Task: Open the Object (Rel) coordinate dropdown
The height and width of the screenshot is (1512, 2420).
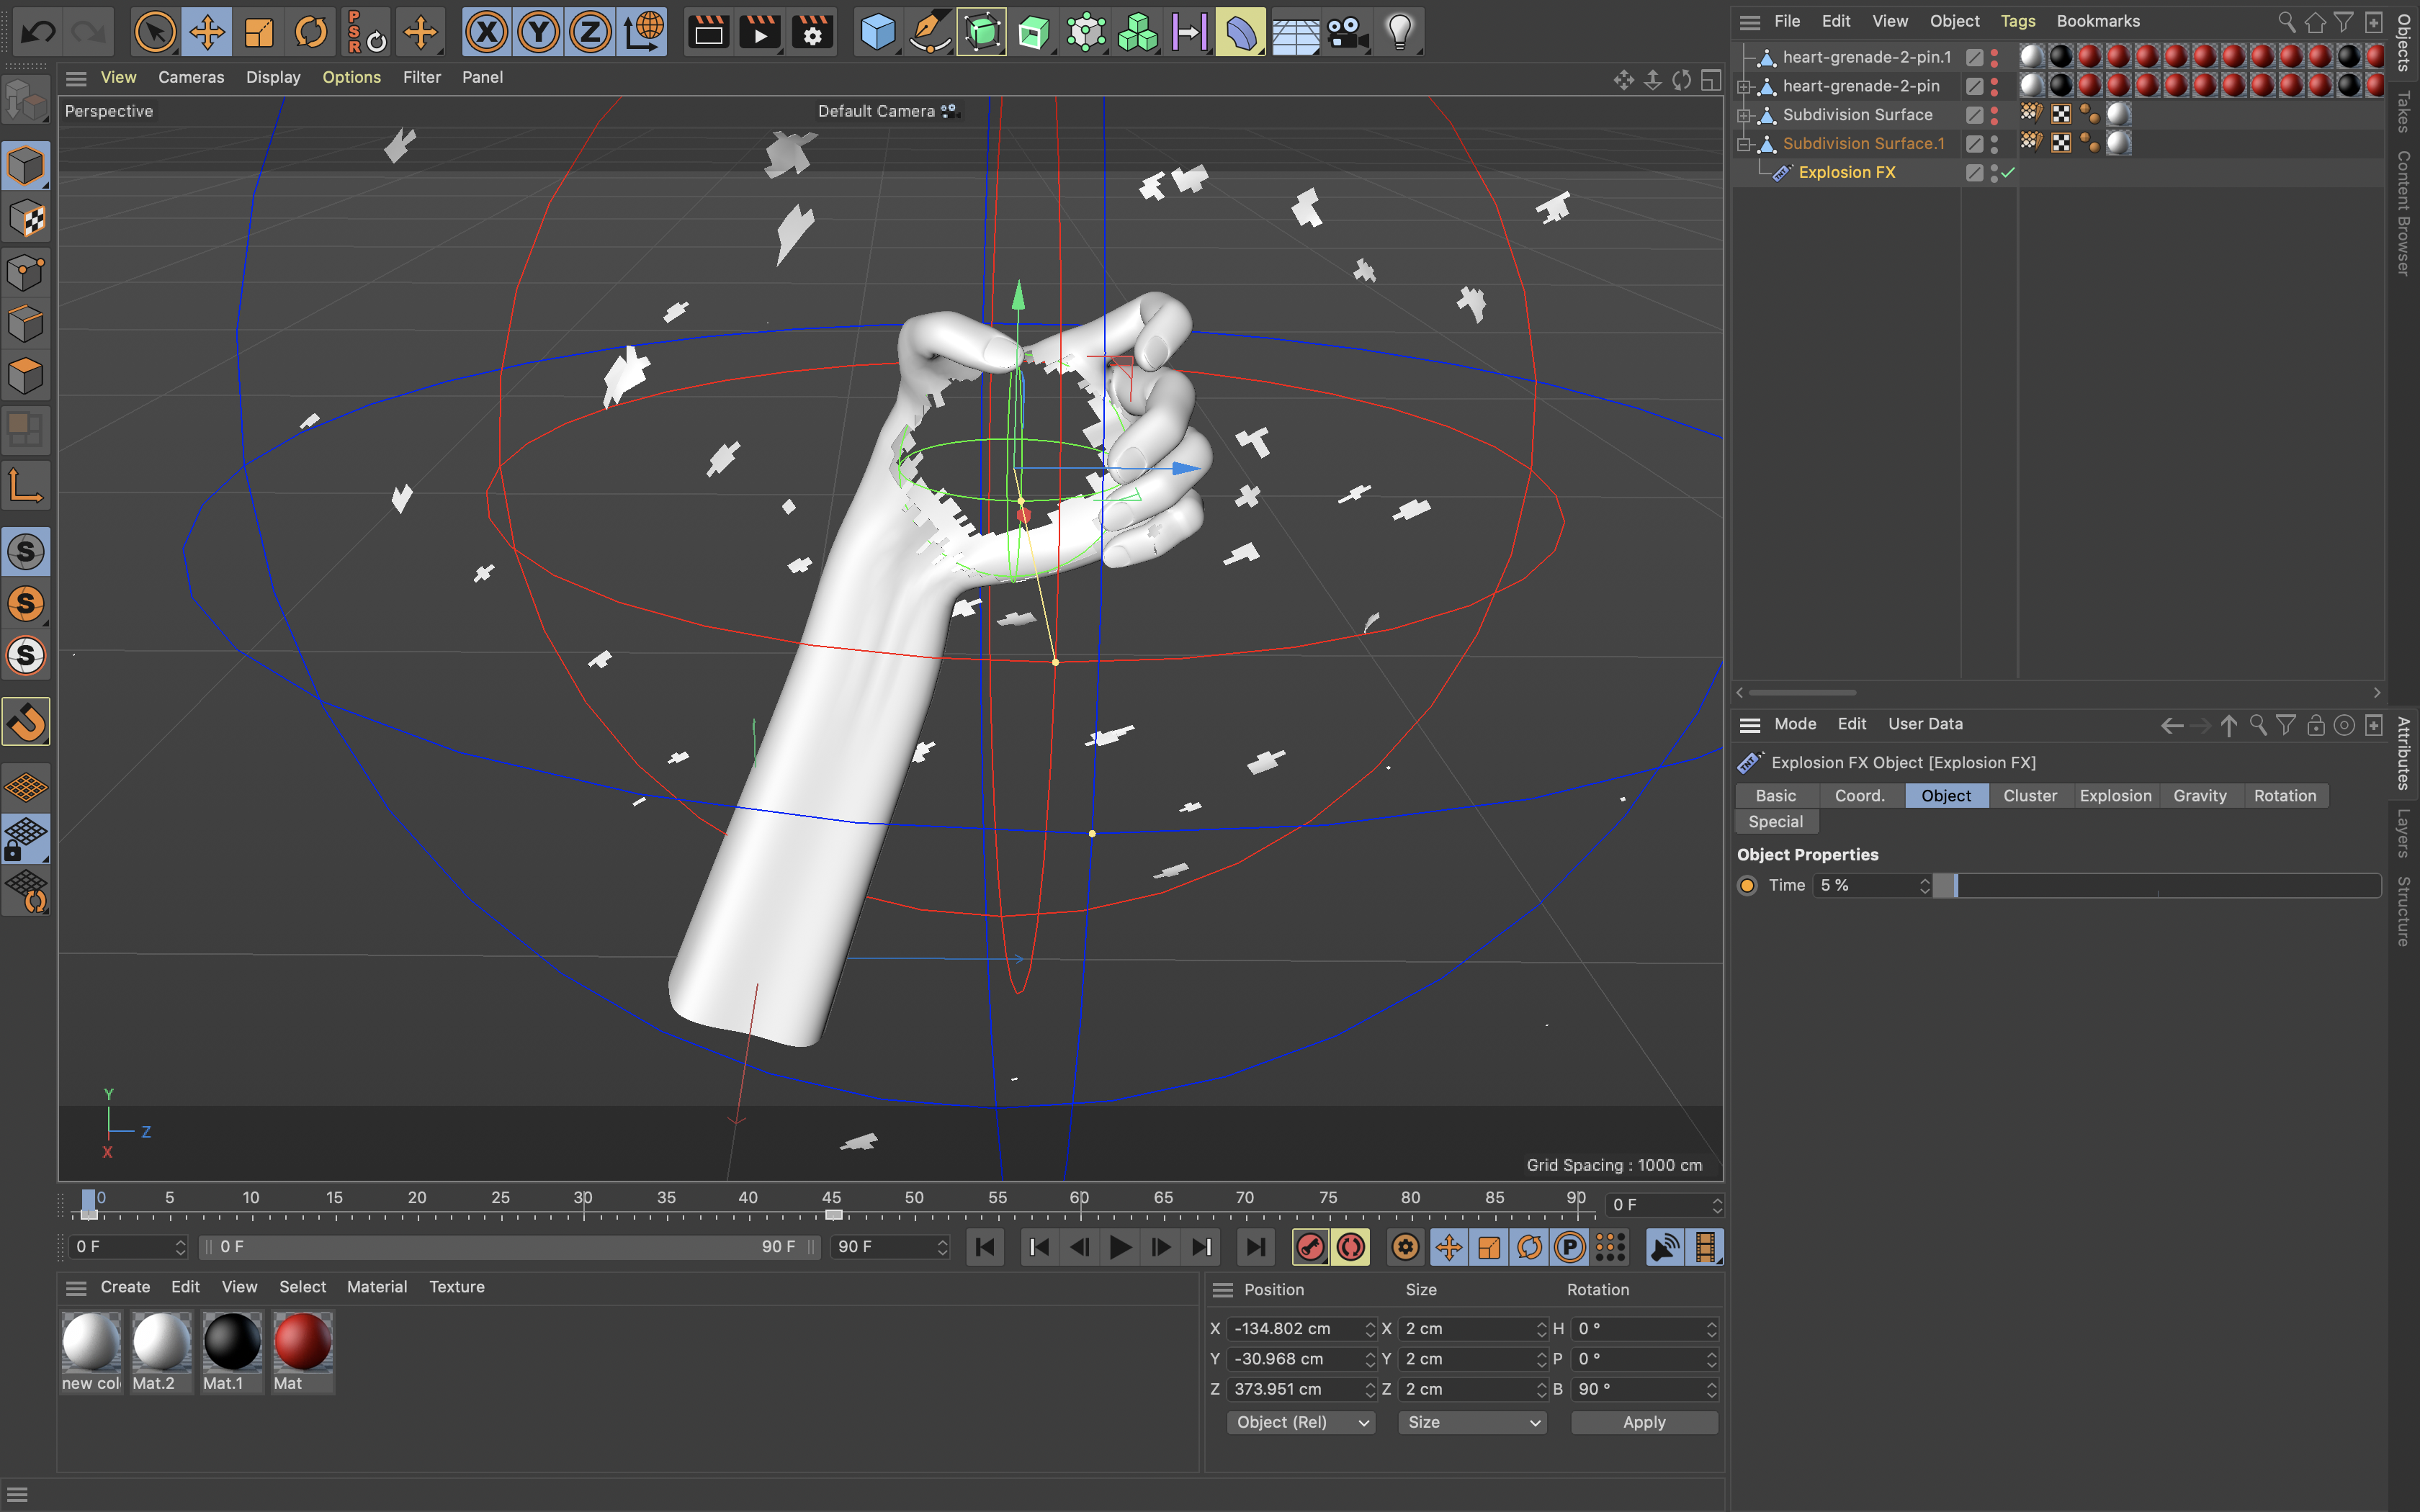Action: [1300, 1422]
